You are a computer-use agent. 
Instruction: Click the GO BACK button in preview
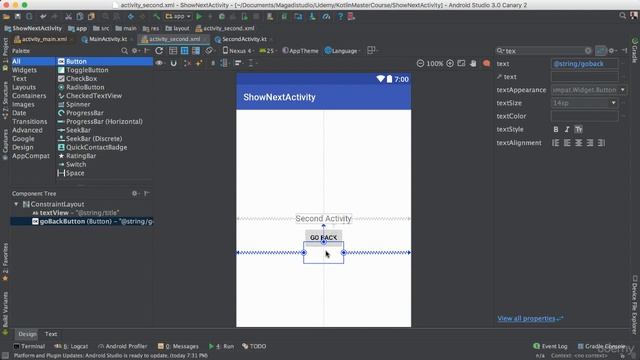tap(323, 237)
